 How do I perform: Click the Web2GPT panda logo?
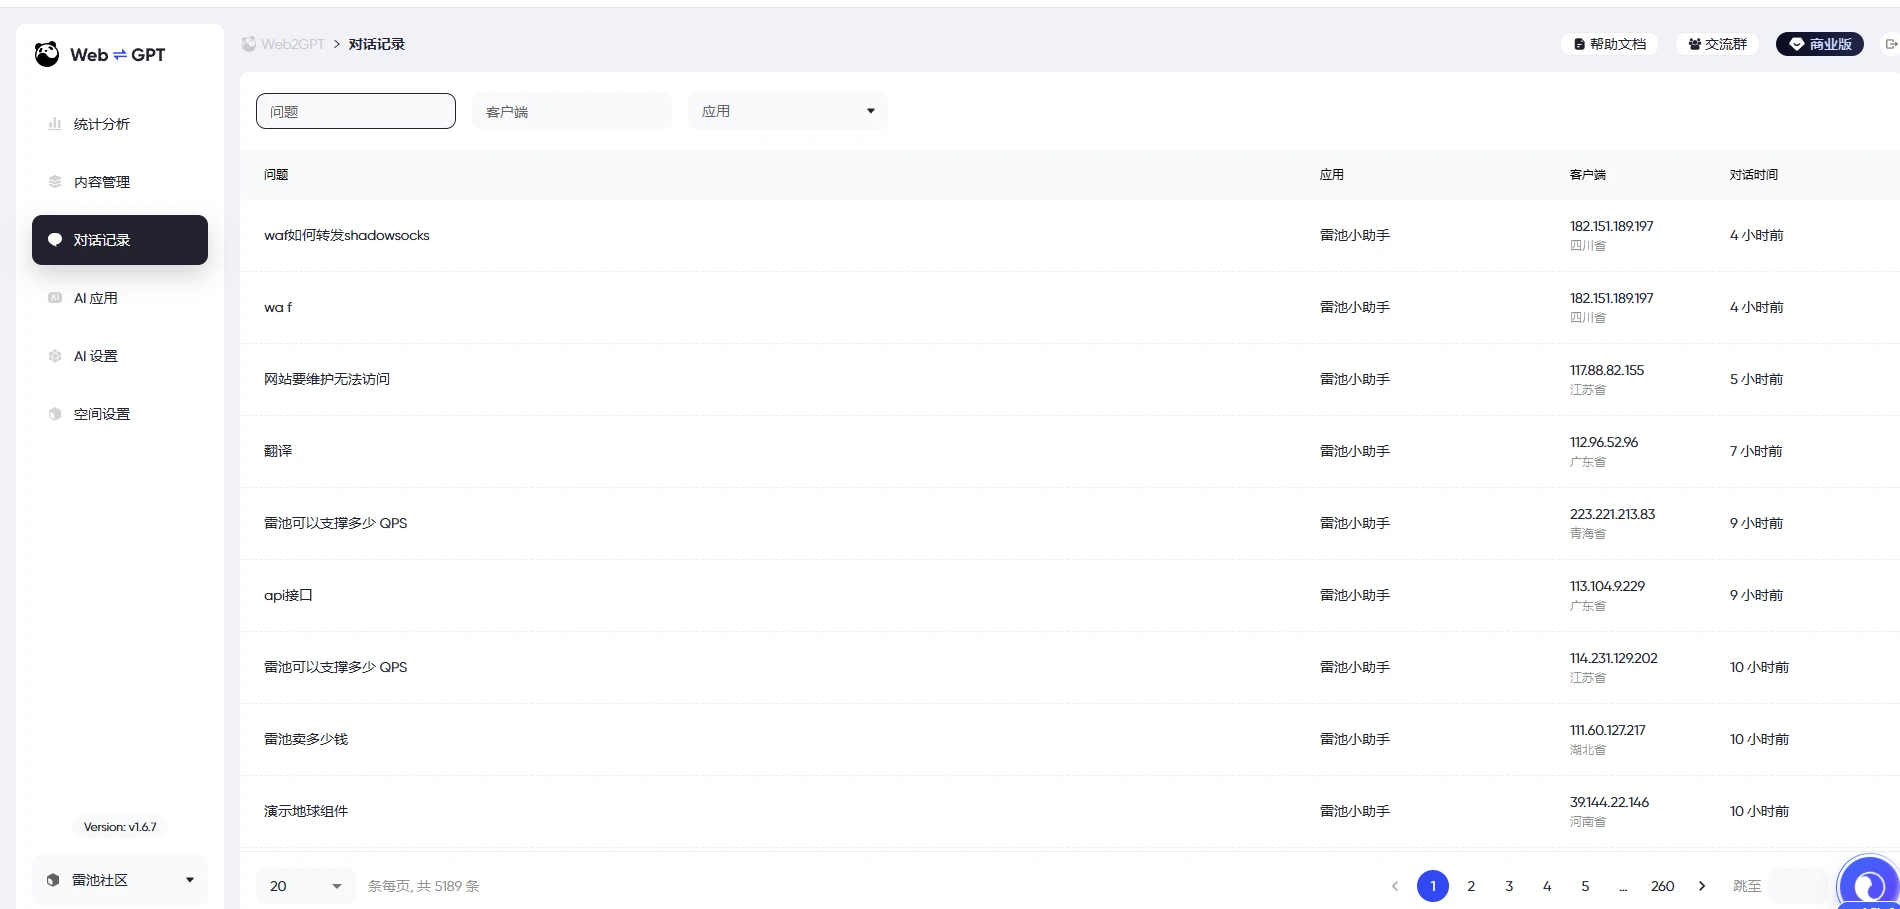point(47,54)
